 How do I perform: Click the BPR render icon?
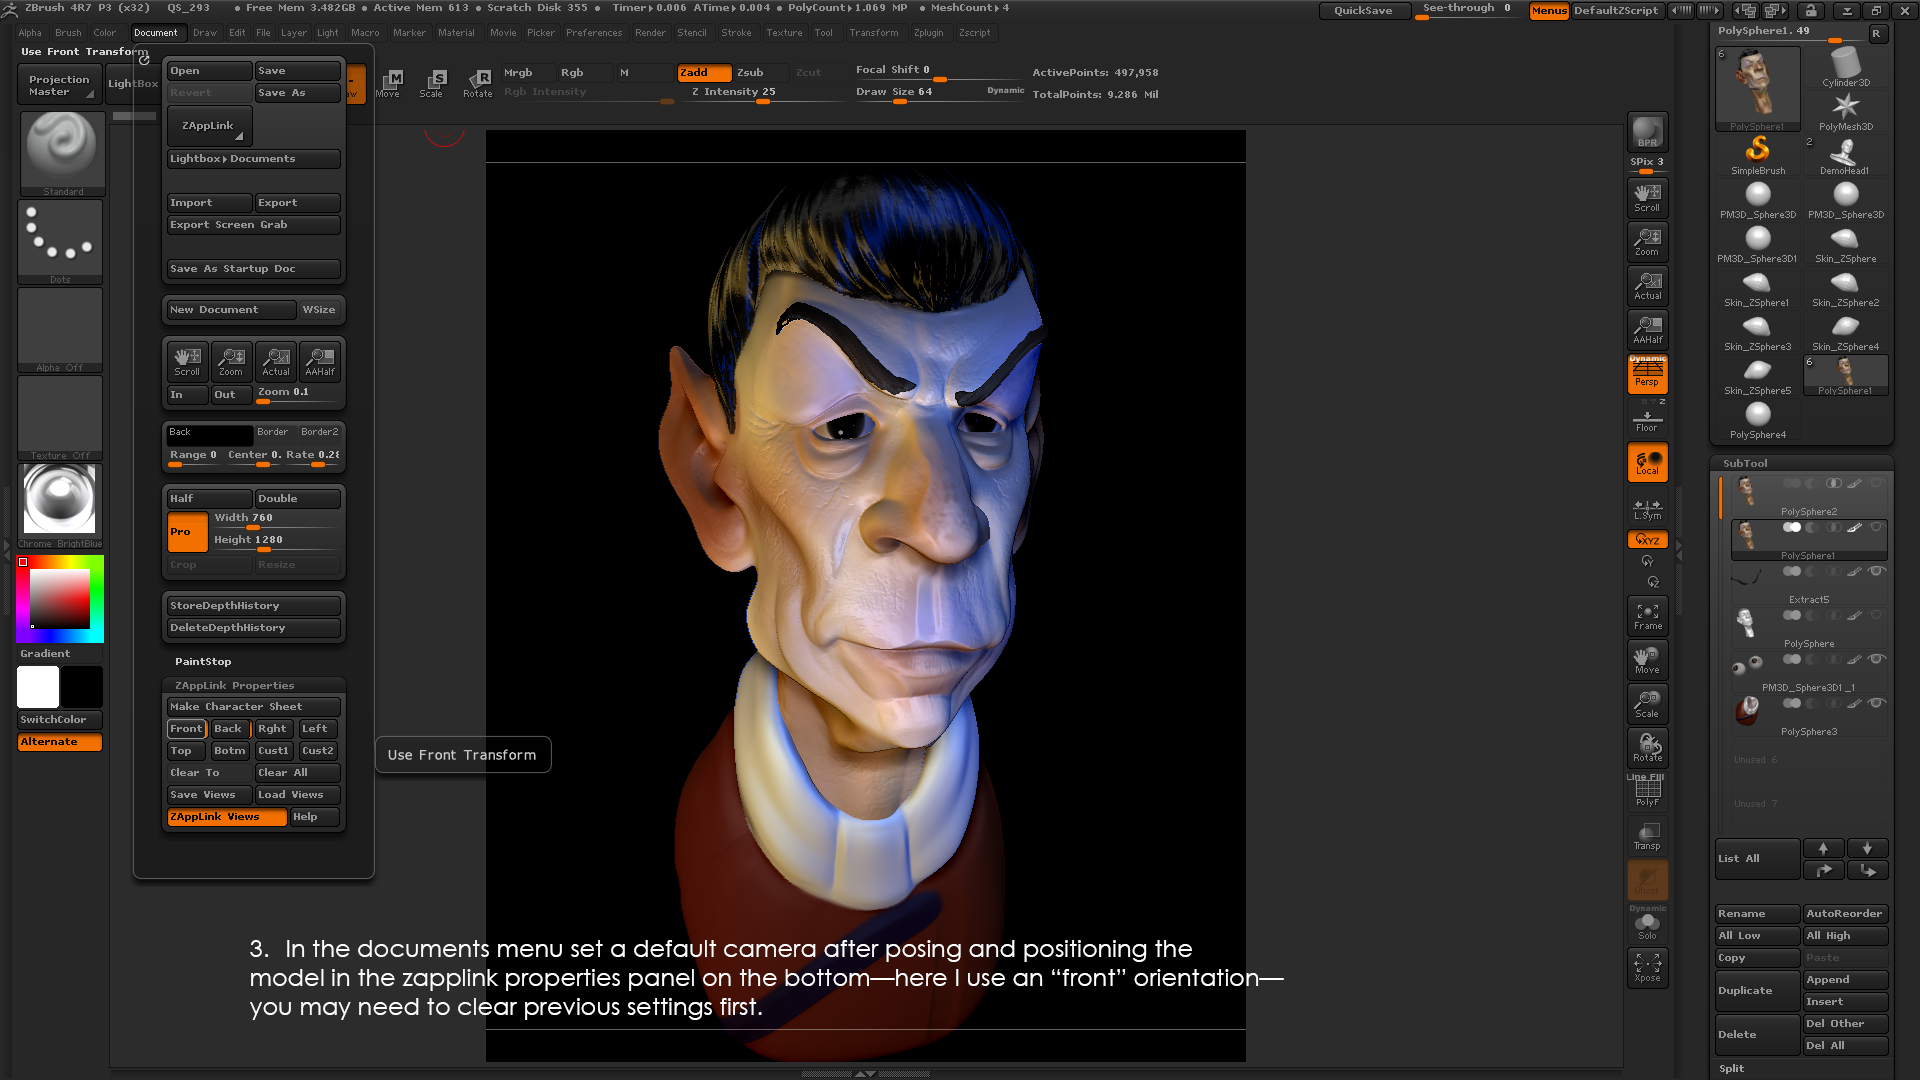click(x=1647, y=132)
